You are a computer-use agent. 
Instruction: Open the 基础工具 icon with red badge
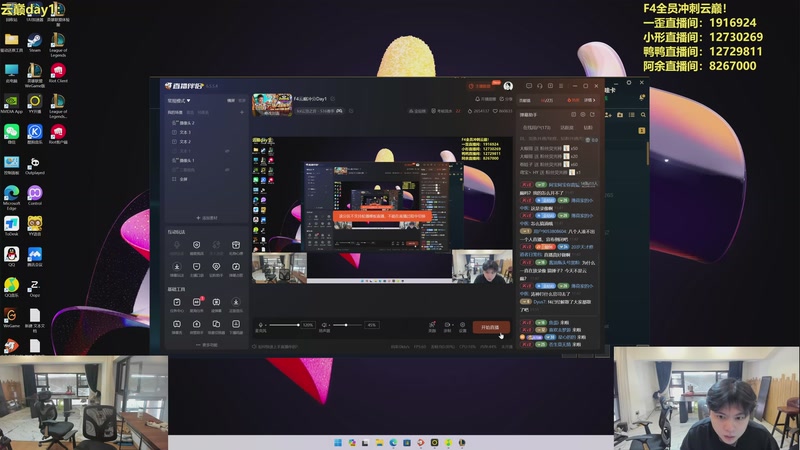(x=196, y=304)
